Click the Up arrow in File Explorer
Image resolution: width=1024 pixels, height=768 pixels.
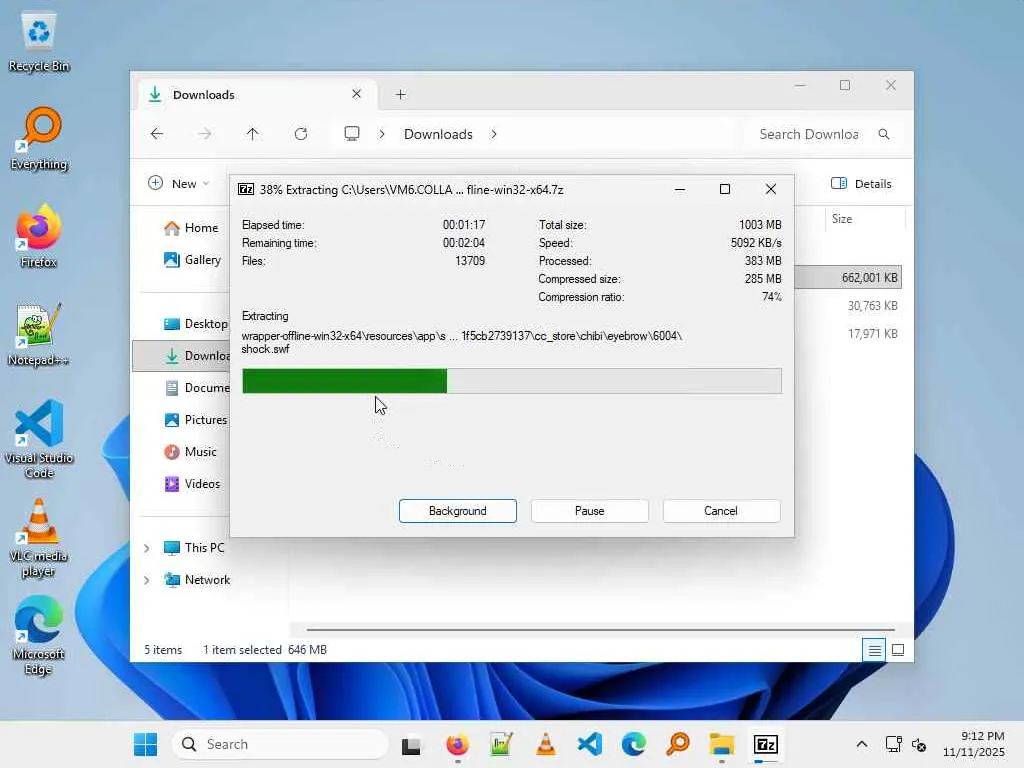[x=253, y=134]
